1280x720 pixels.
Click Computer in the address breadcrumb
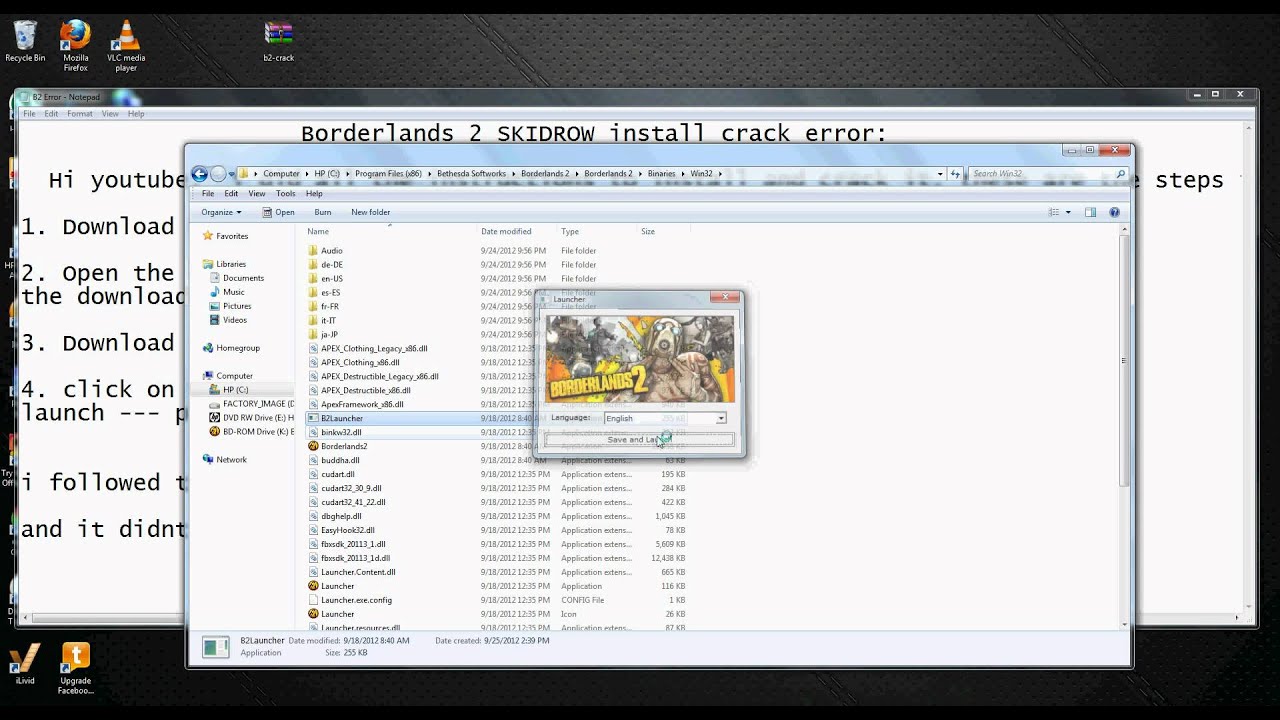tap(281, 174)
